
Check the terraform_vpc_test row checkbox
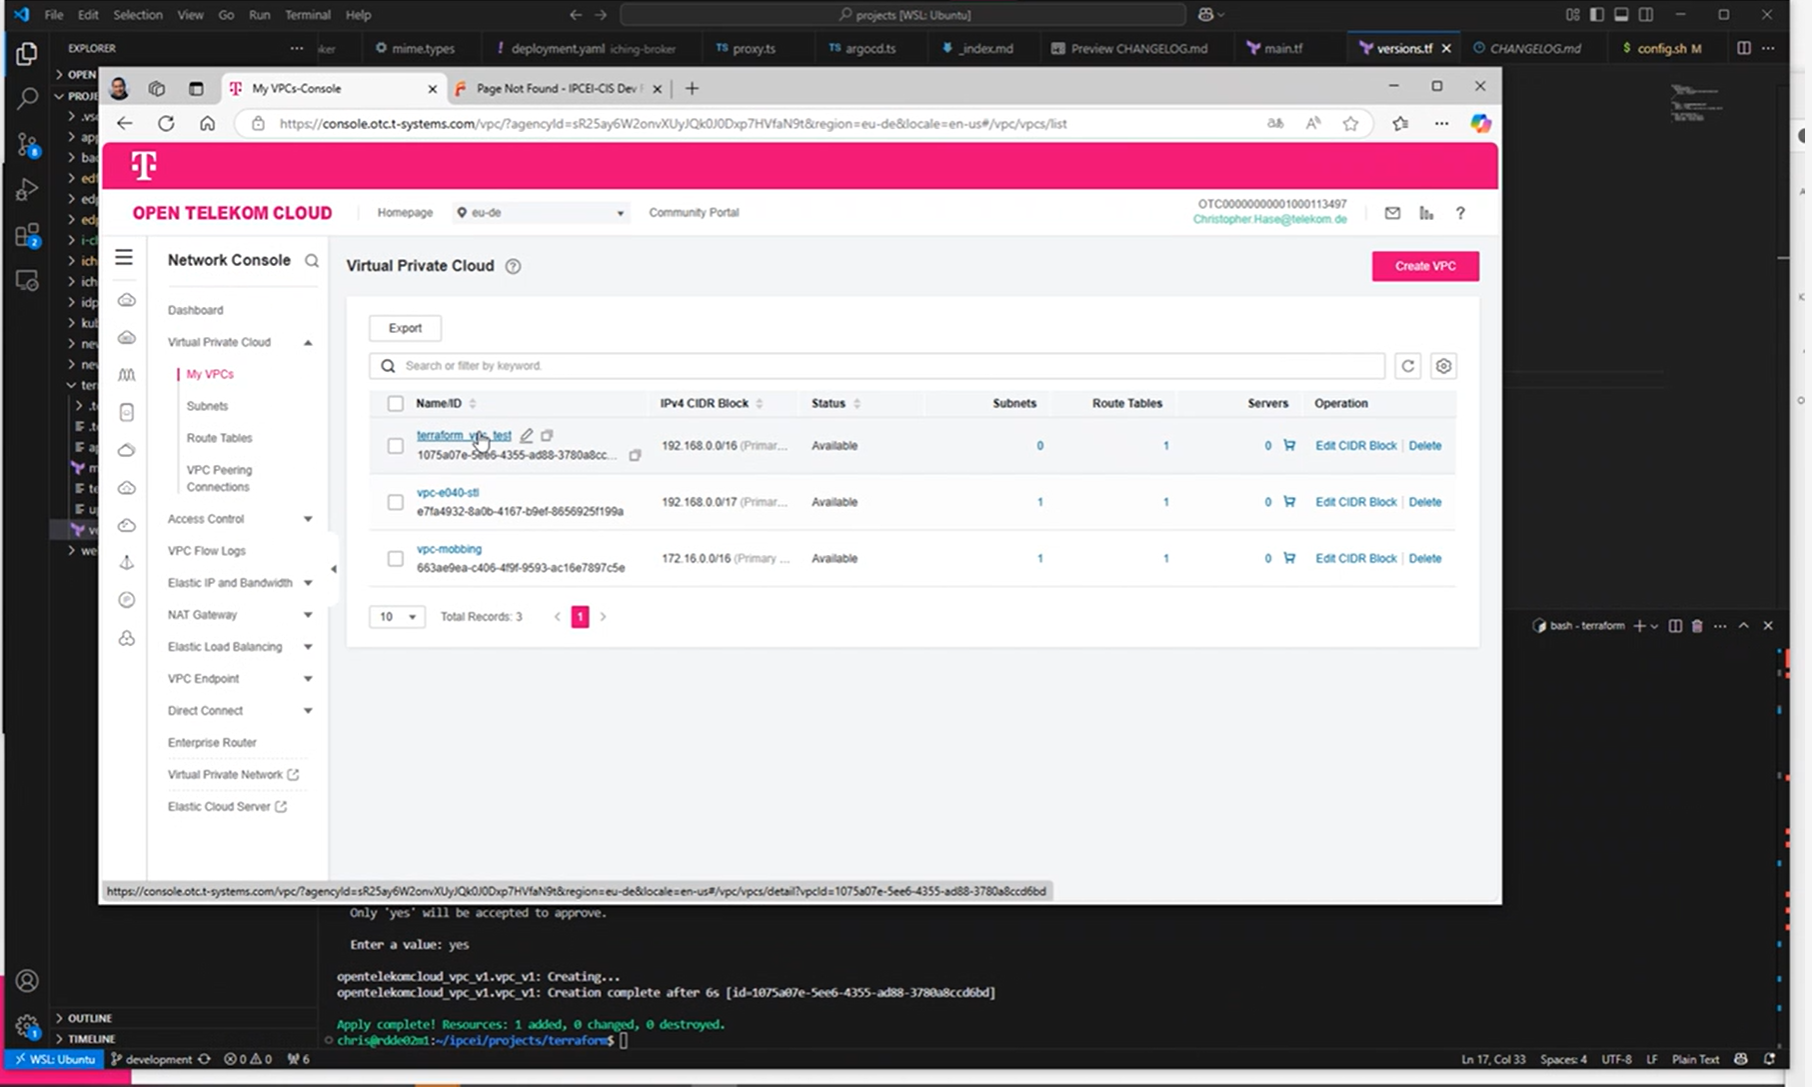point(395,446)
